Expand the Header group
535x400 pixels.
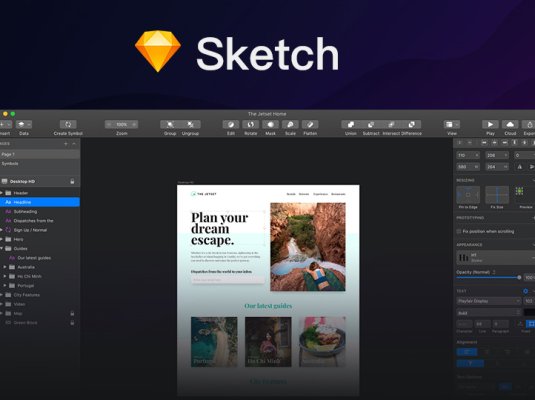(1, 193)
